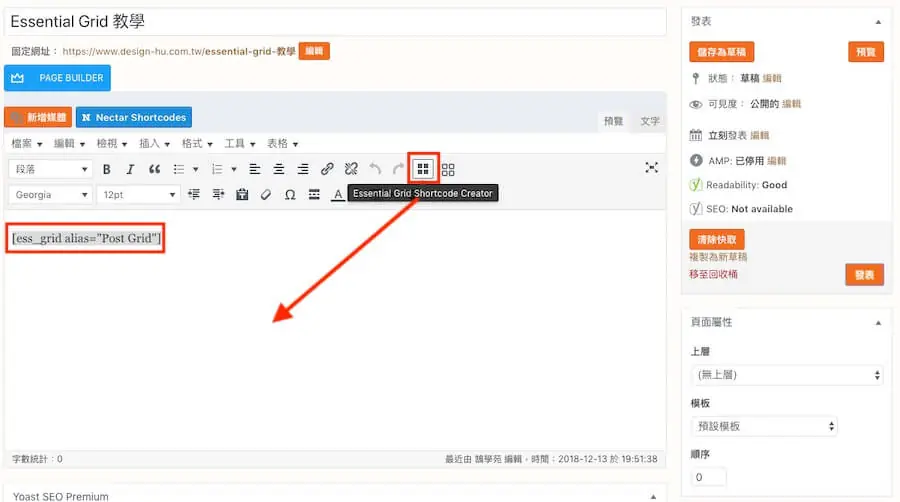This screenshot has height=502, width=900.
Task: Open the 檢視 menu
Action: [x=112, y=143]
